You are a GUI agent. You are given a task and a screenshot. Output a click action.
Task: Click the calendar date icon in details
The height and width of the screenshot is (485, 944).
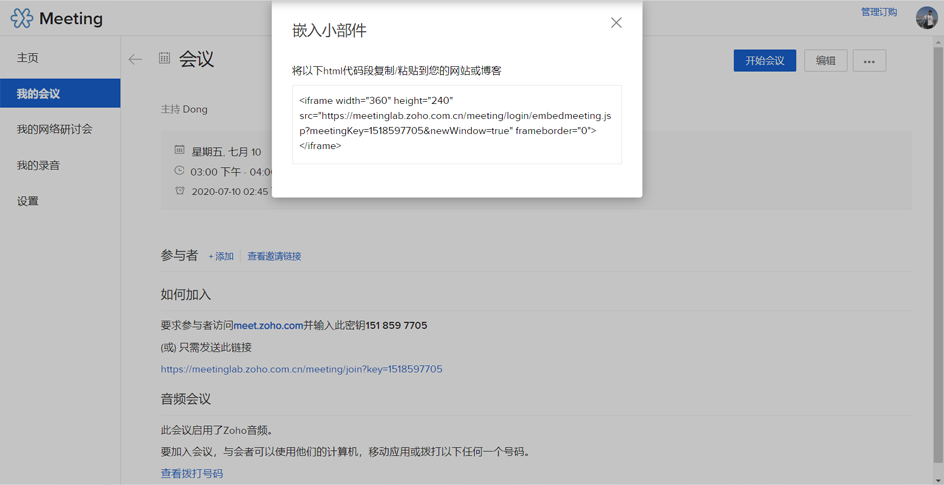pyautogui.click(x=180, y=151)
